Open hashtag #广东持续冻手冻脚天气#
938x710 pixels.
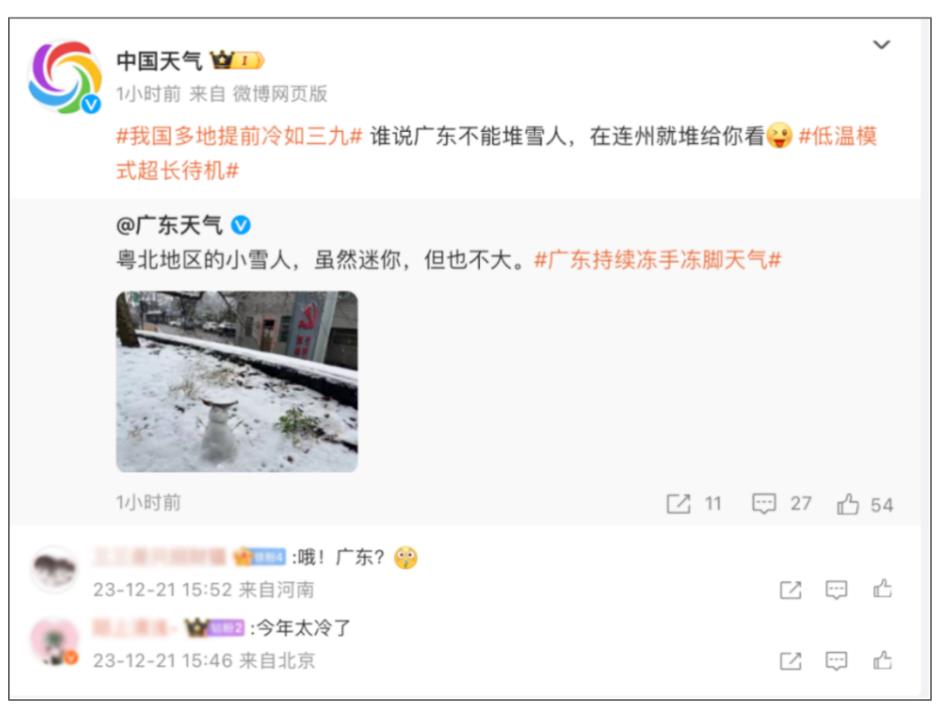click(x=657, y=260)
